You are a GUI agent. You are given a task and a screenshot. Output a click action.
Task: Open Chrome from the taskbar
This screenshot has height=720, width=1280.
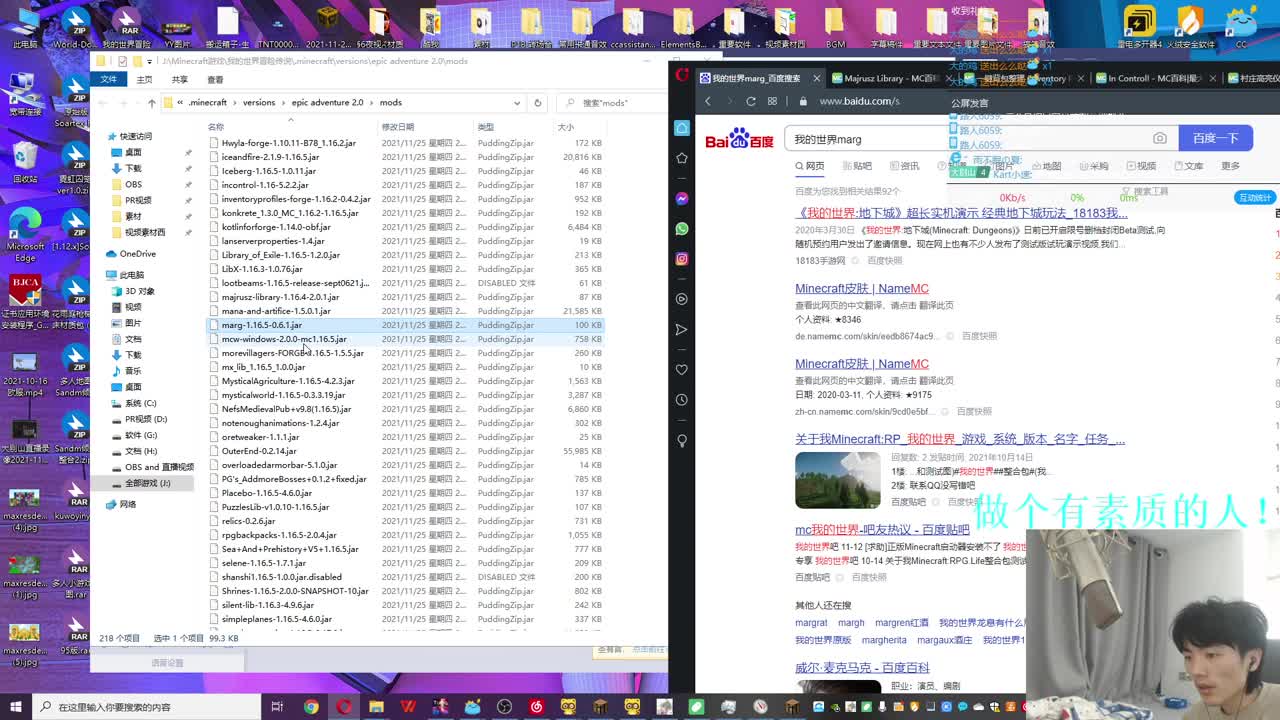pyautogui.click(x=311, y=707)
